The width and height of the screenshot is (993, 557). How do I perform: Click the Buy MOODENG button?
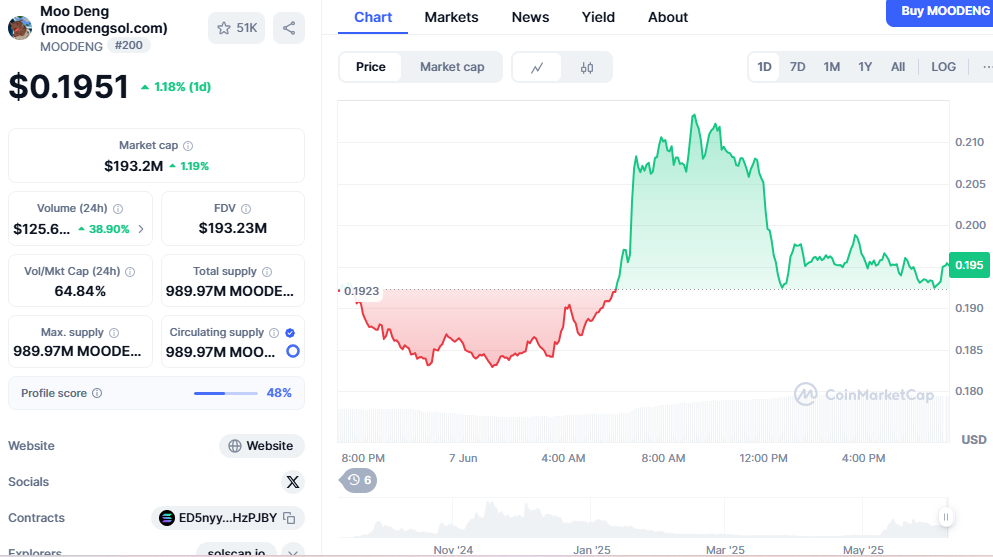tap(940, 11)
